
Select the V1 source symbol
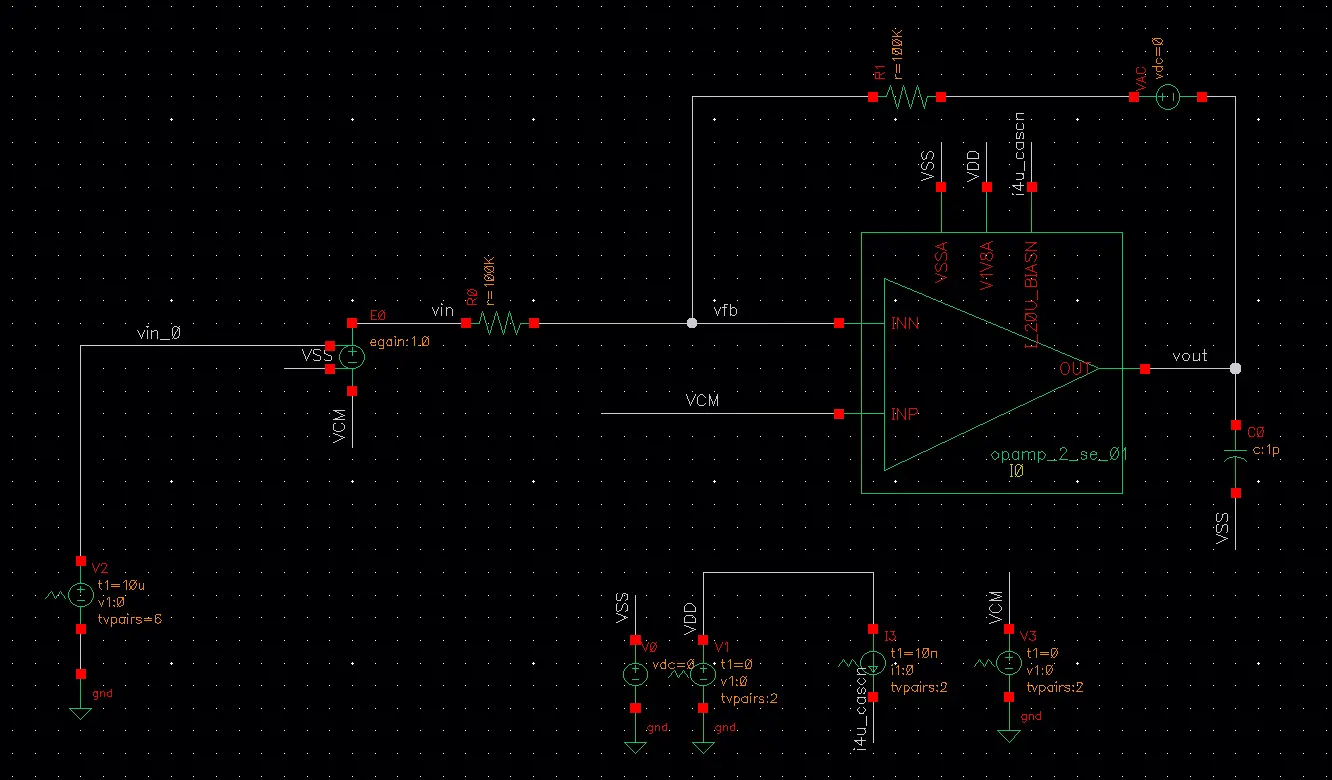tap(704, 674)
